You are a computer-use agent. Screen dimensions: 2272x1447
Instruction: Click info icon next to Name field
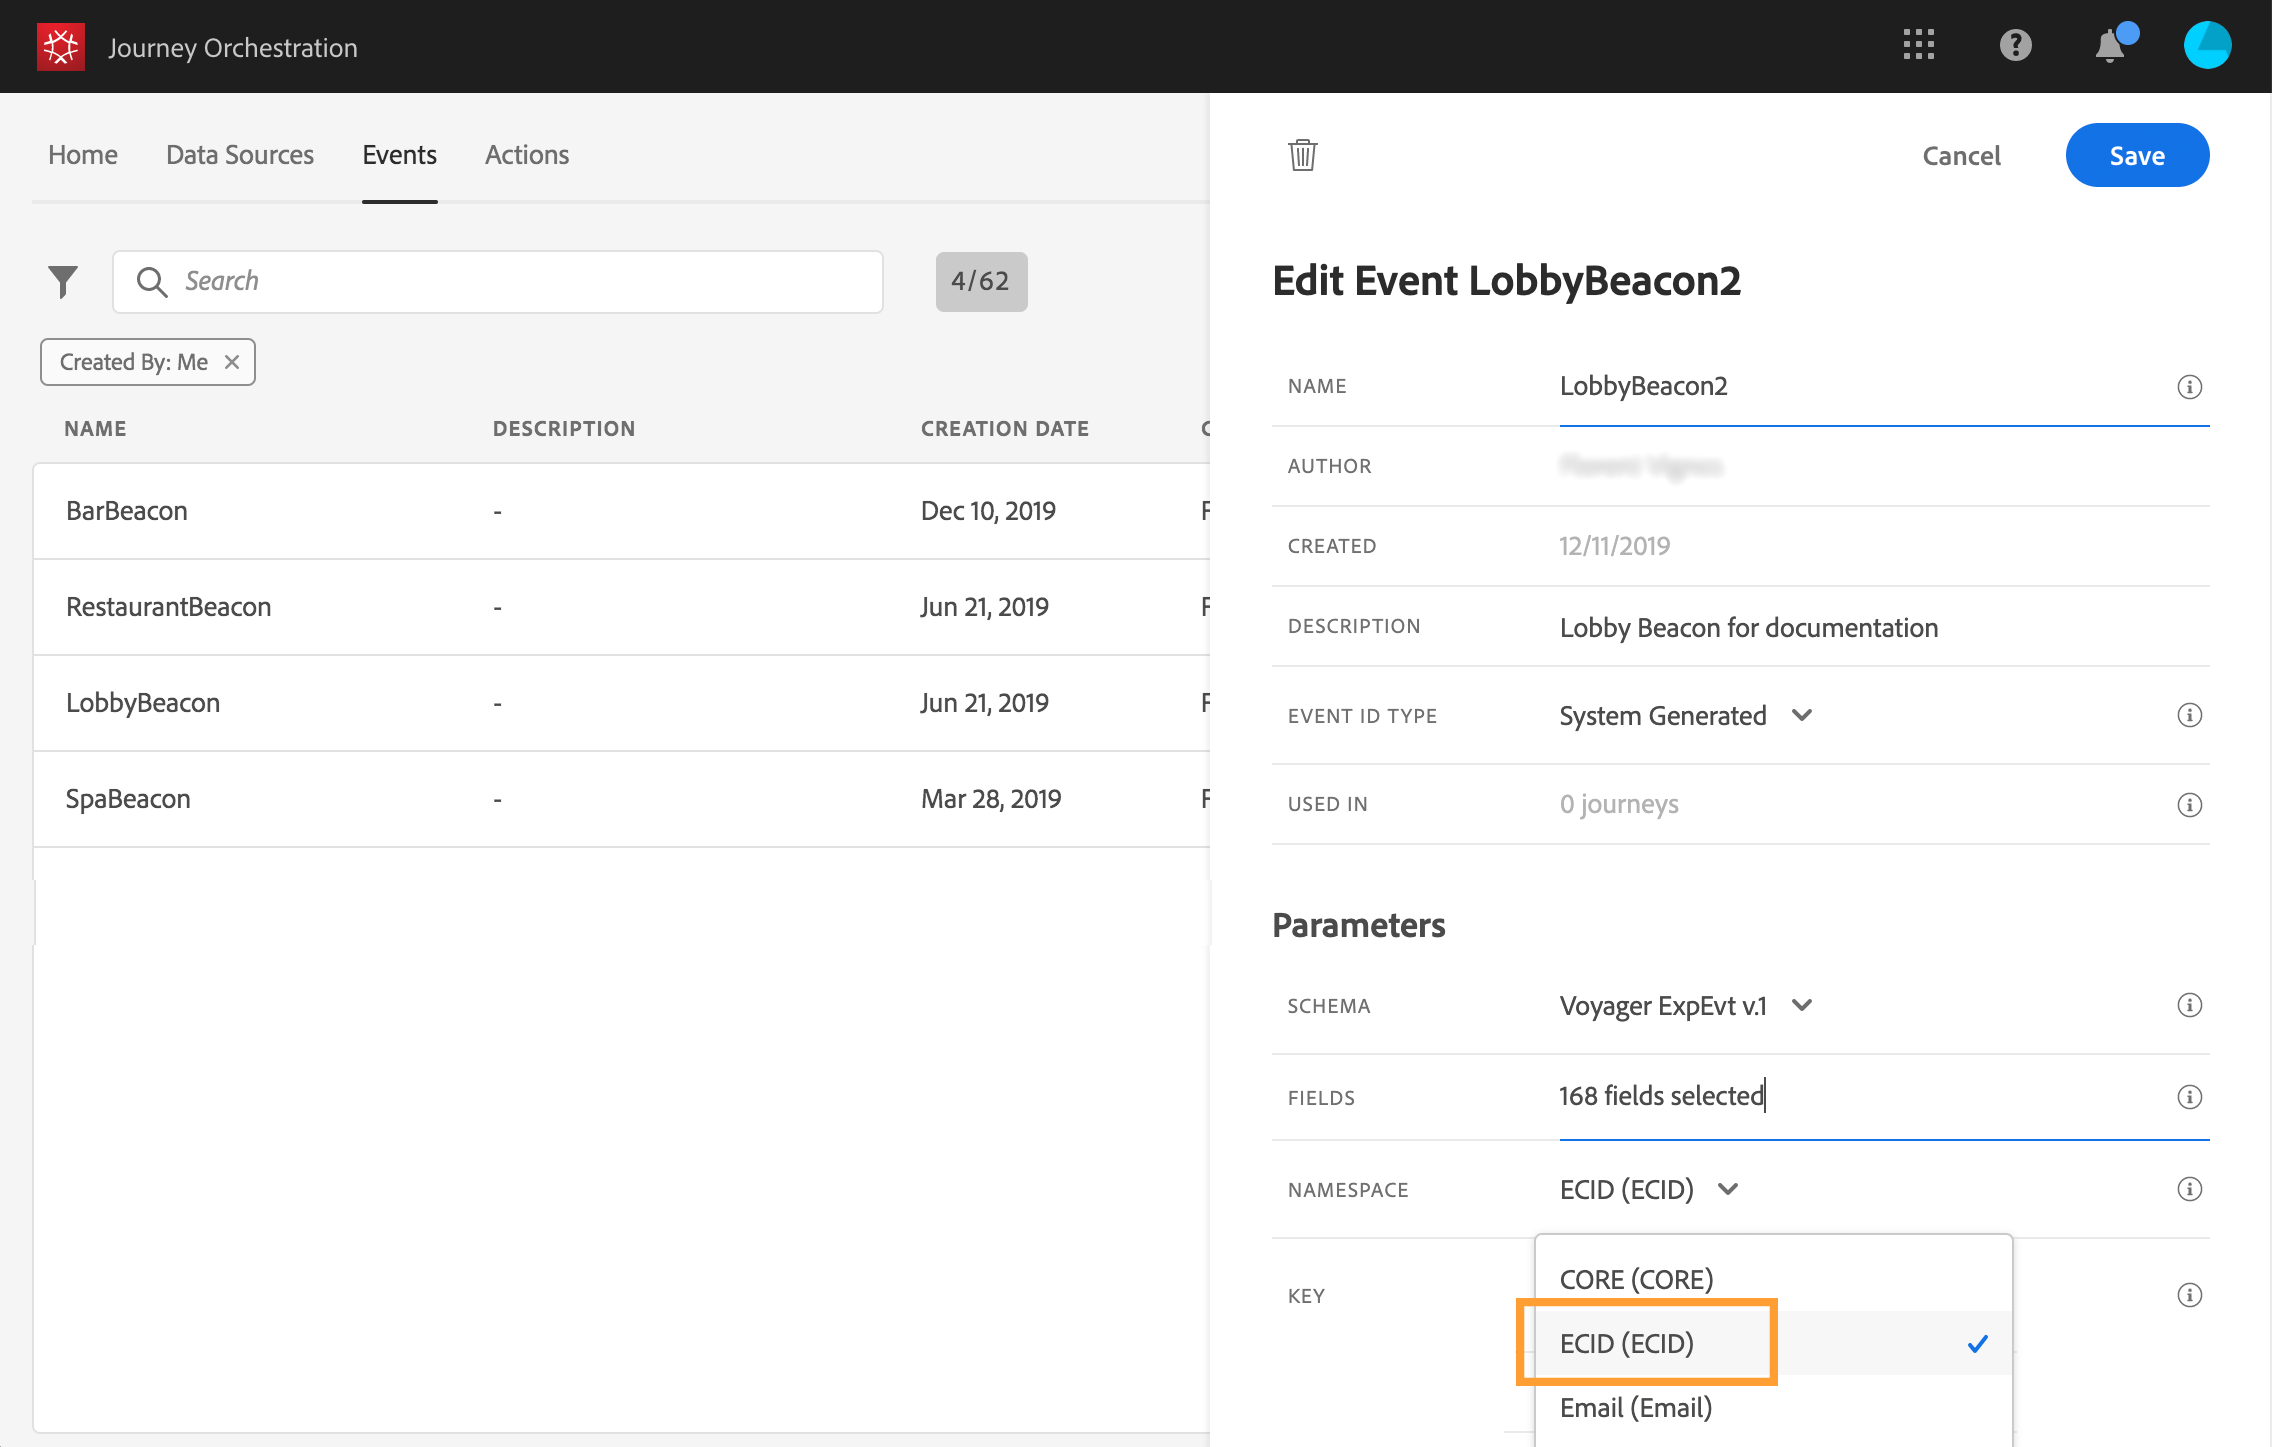[x=2189, y=387]
